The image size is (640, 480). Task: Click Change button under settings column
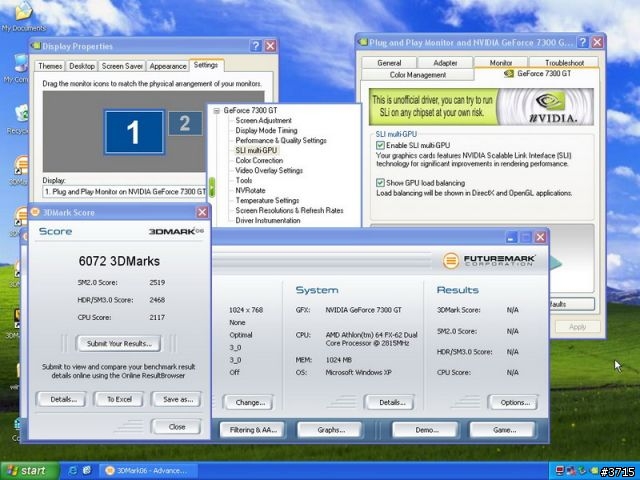249,402
